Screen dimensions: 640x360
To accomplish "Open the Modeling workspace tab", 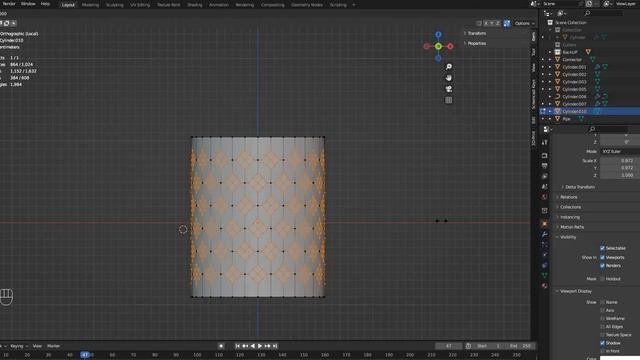I will [90, 5].
